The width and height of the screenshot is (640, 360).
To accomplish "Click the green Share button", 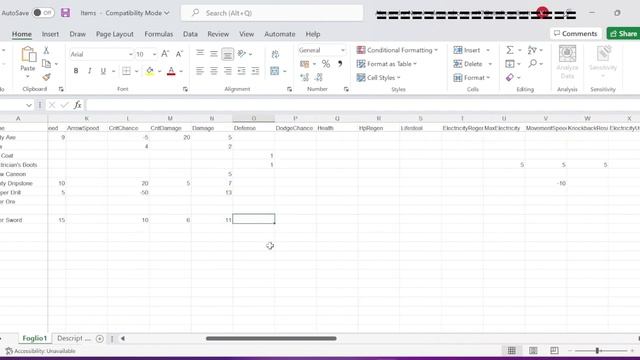I will point(623,33).
